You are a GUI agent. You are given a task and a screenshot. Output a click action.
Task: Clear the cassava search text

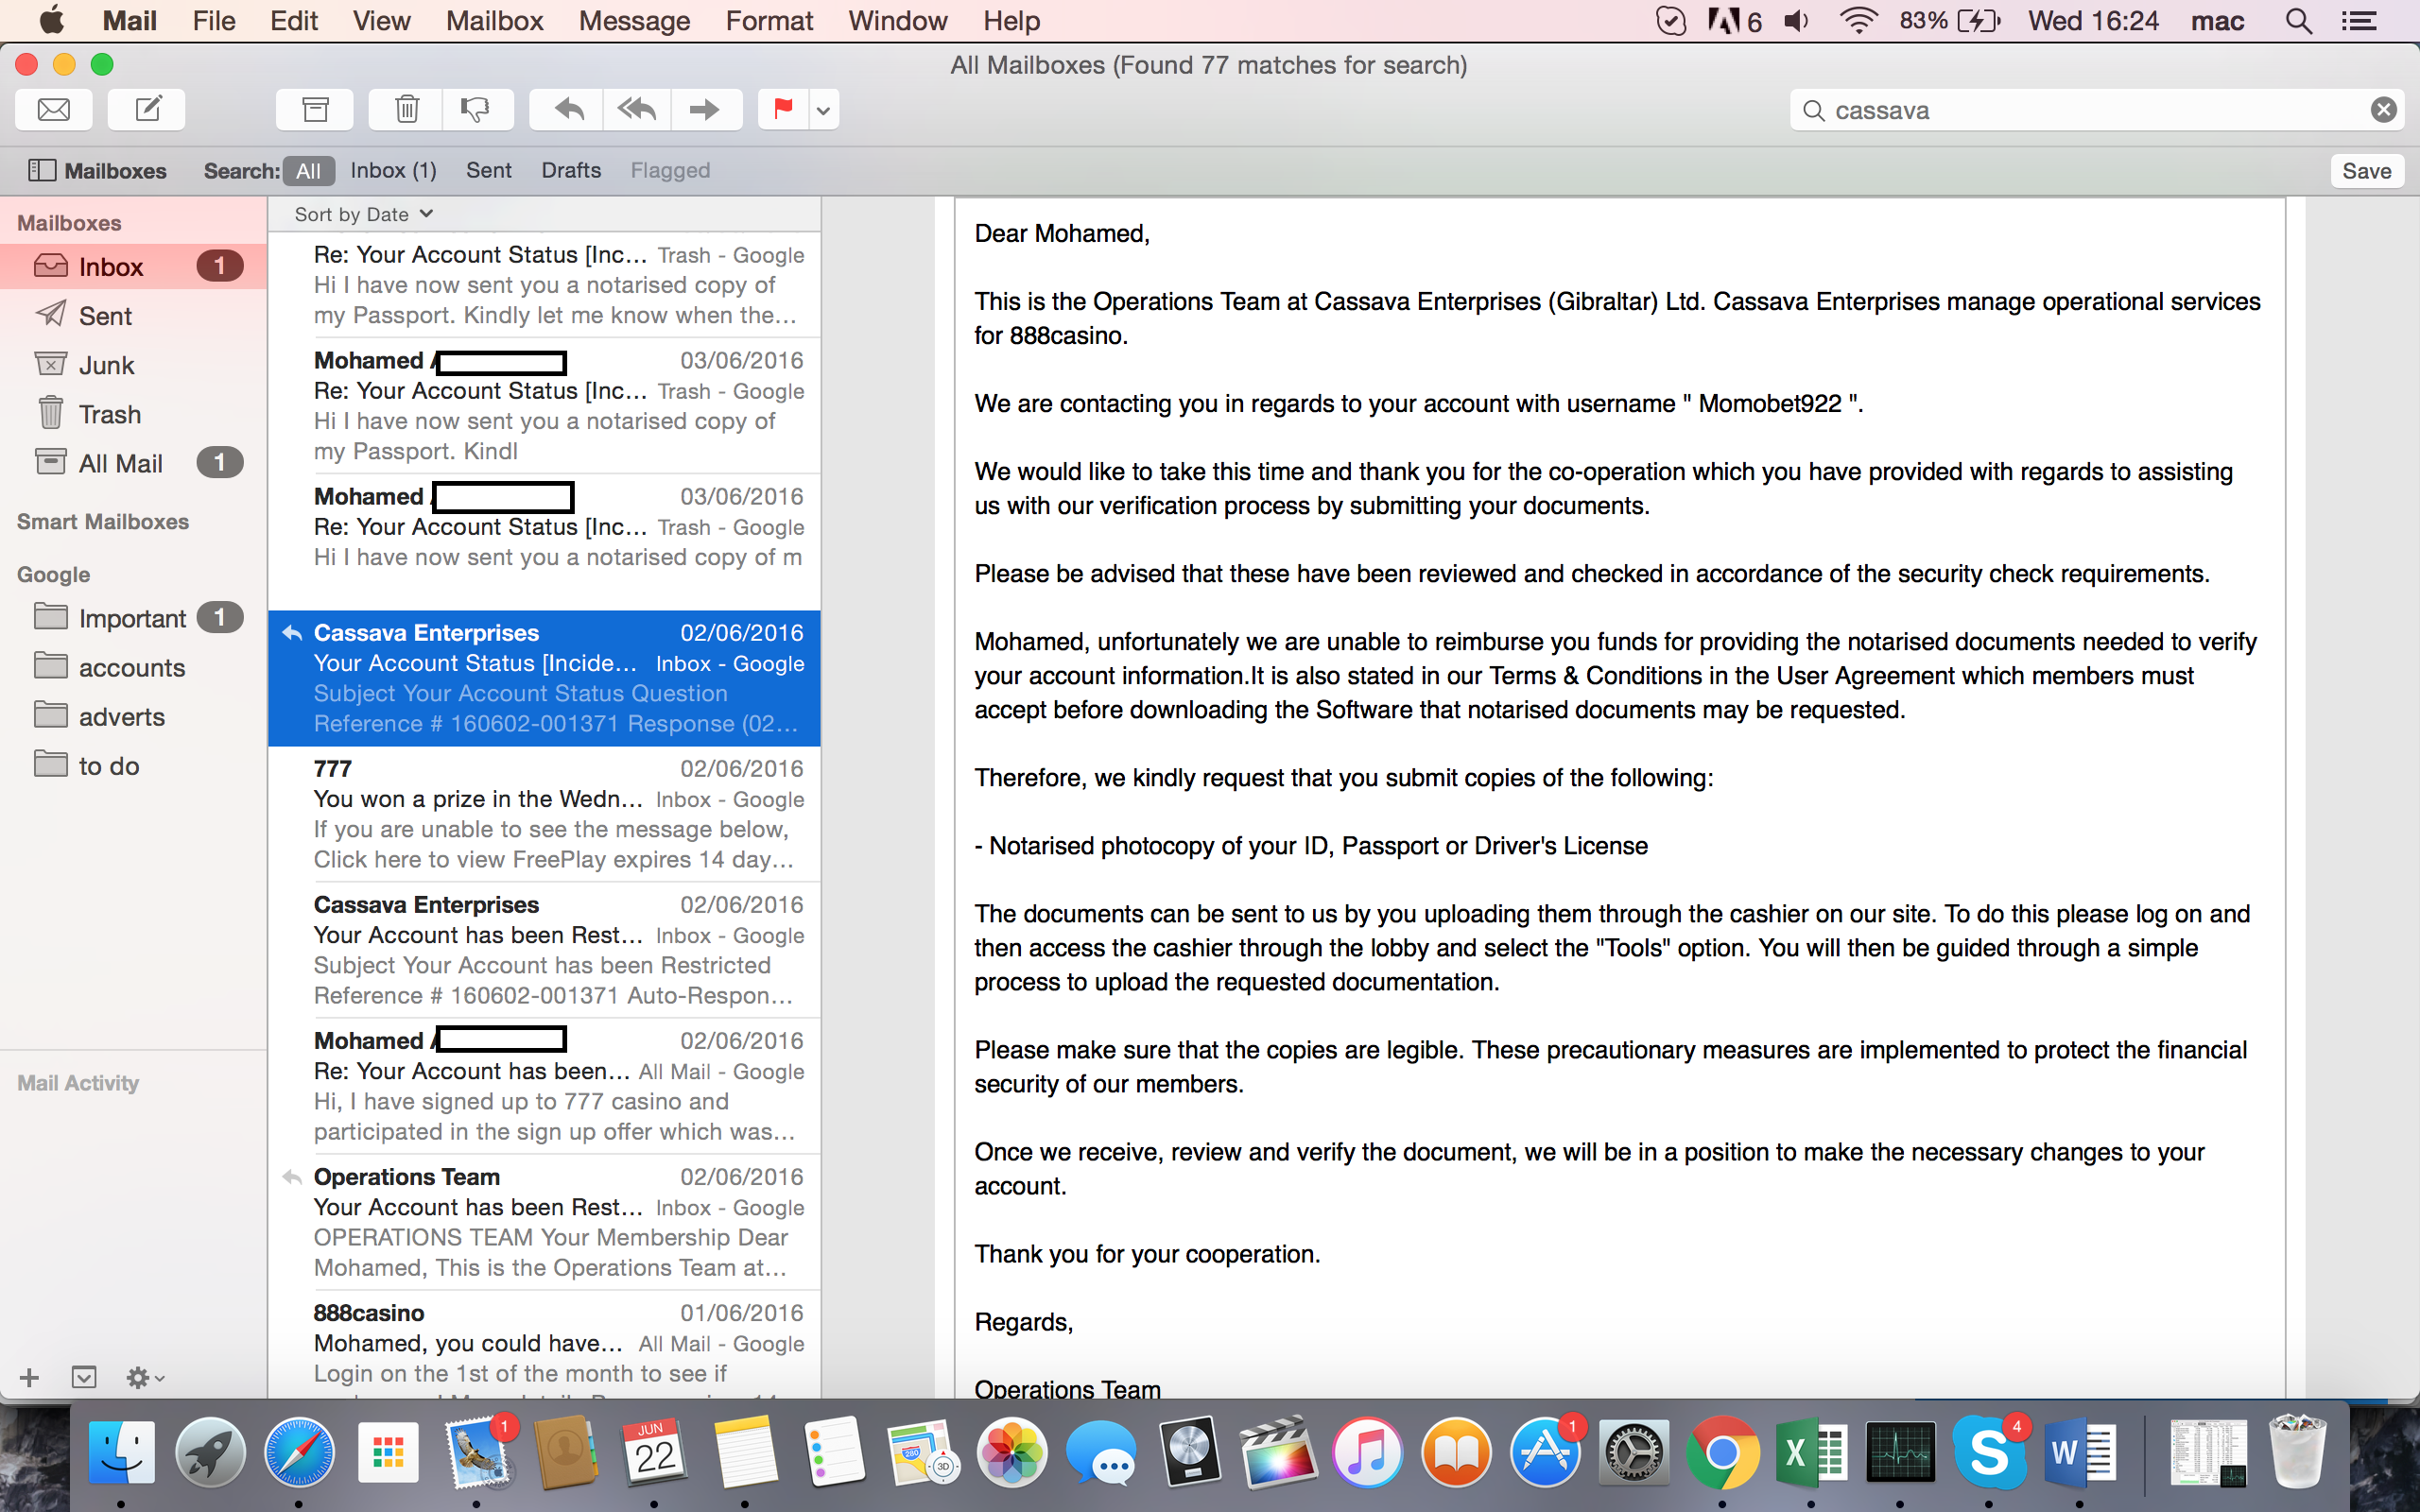coord(2383,110)
